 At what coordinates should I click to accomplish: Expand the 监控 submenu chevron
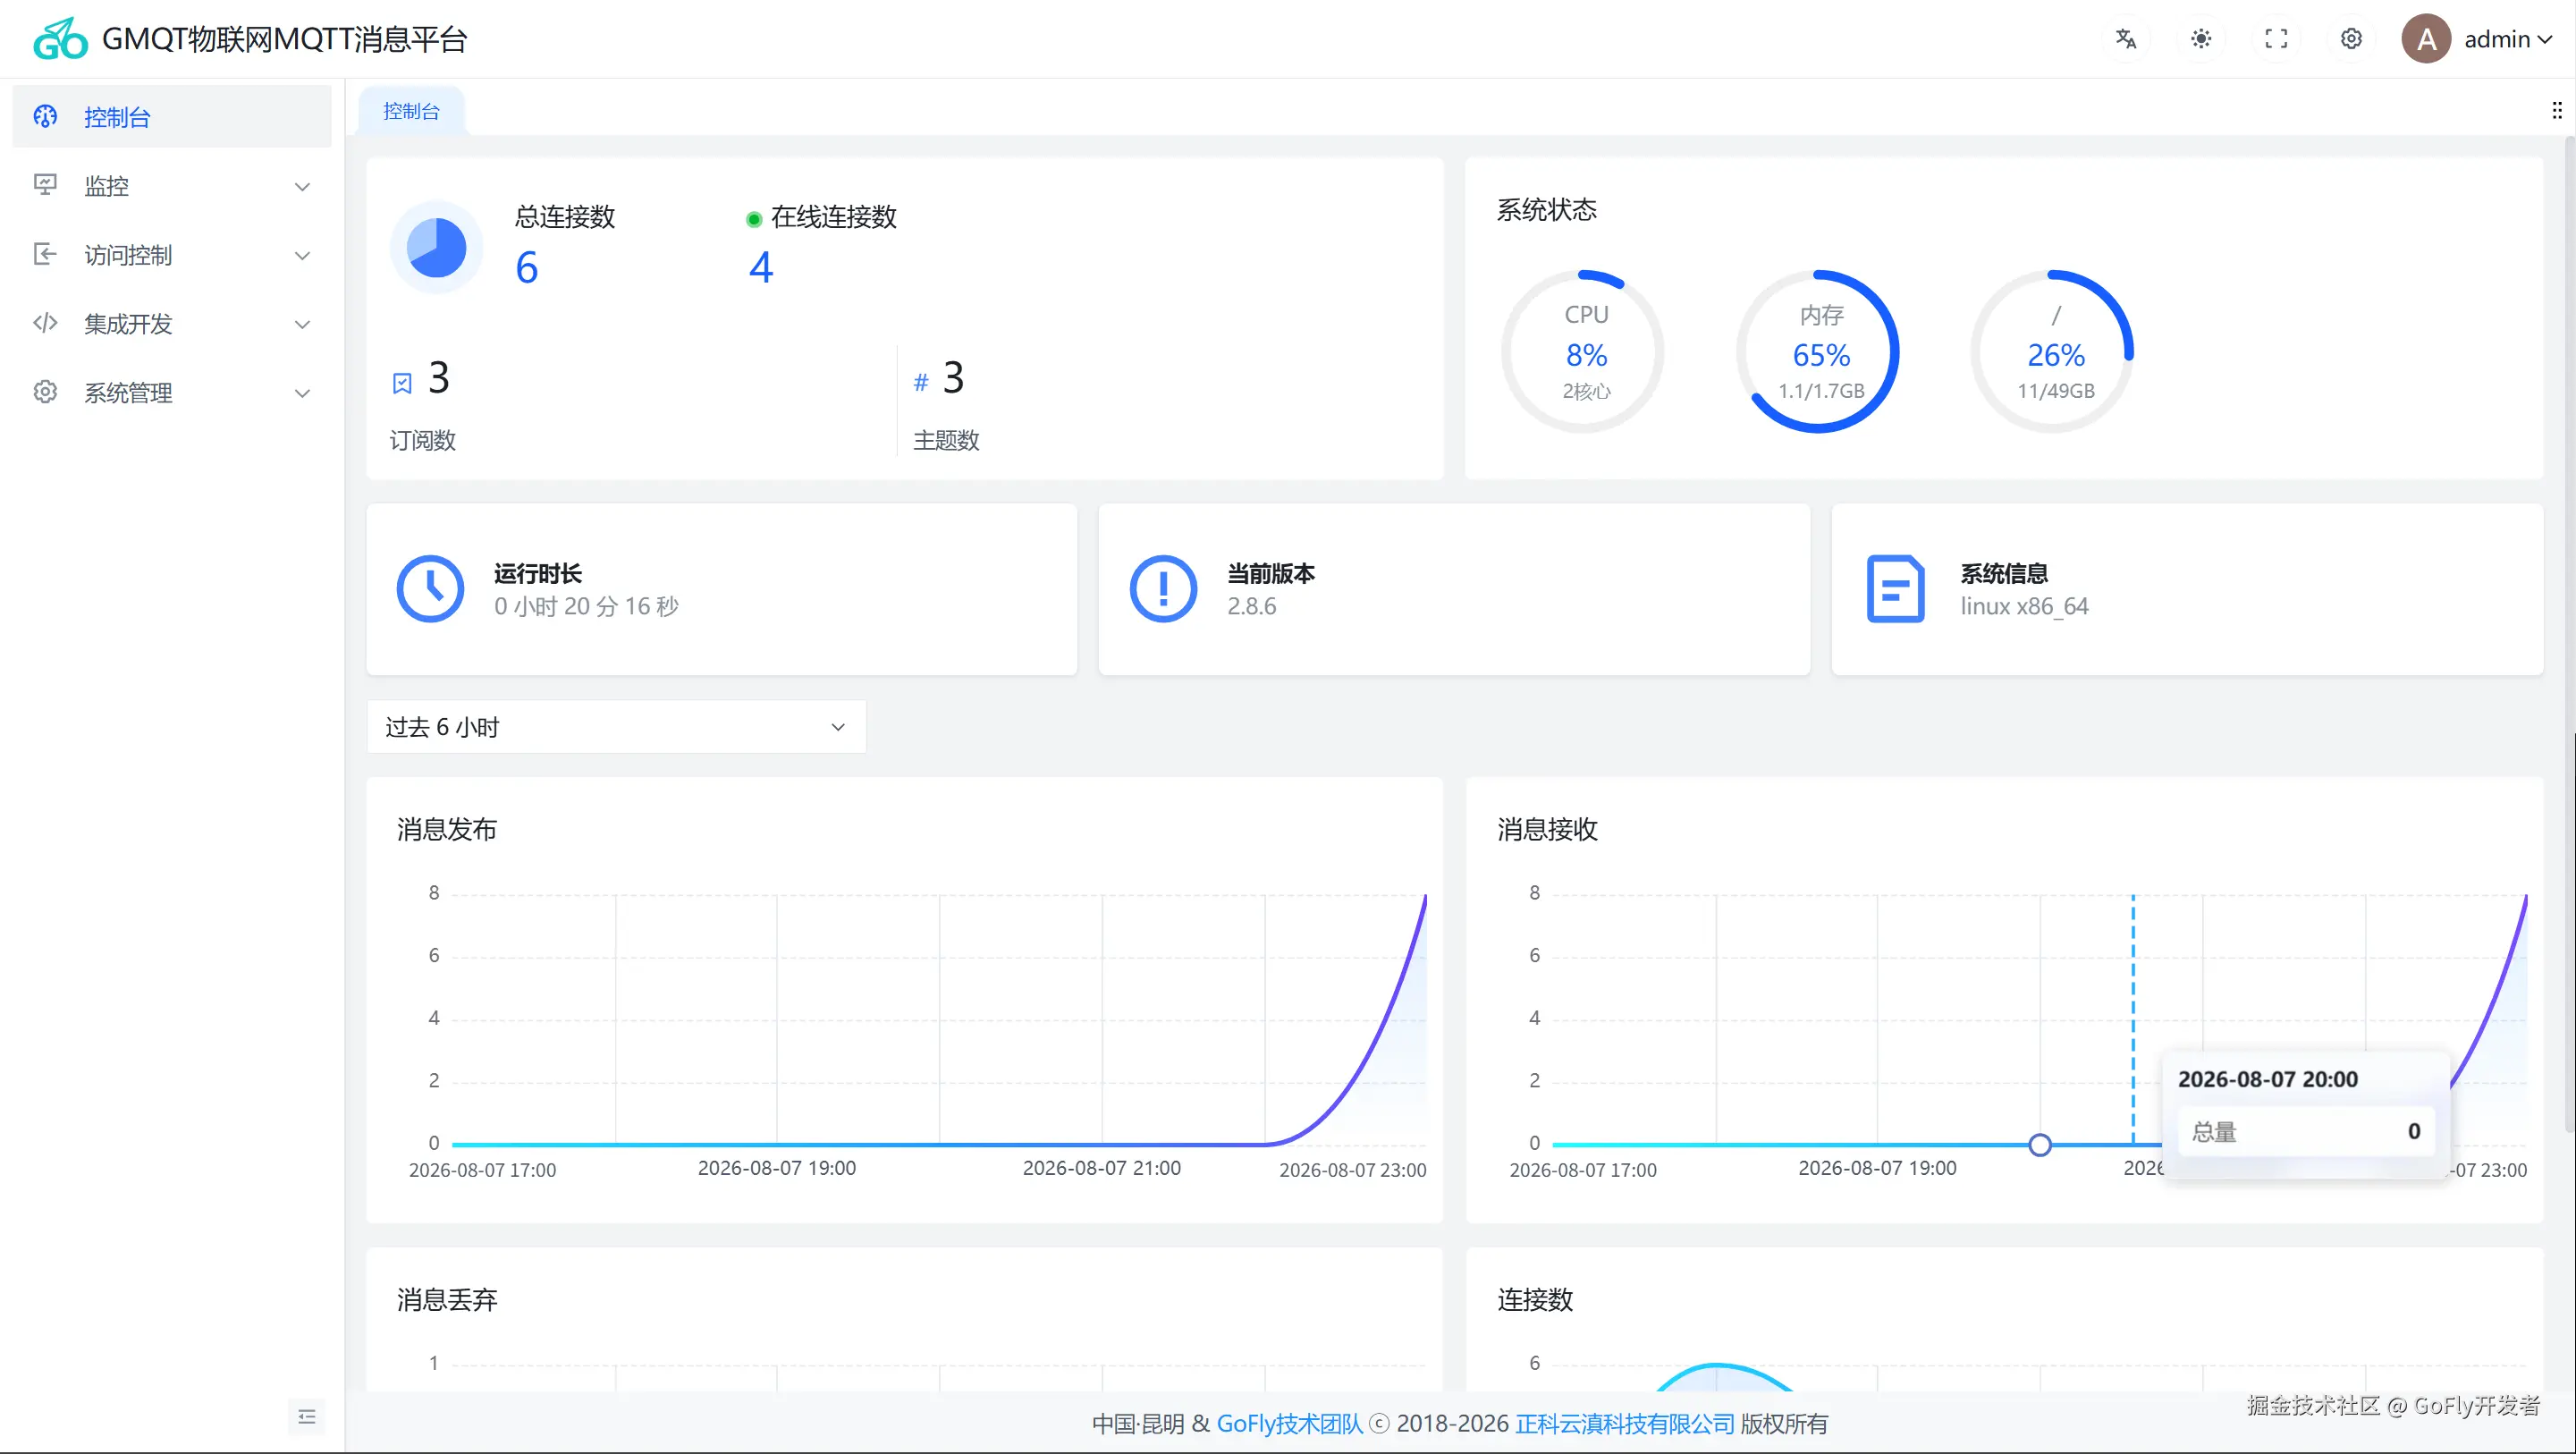tap(302, 187)
